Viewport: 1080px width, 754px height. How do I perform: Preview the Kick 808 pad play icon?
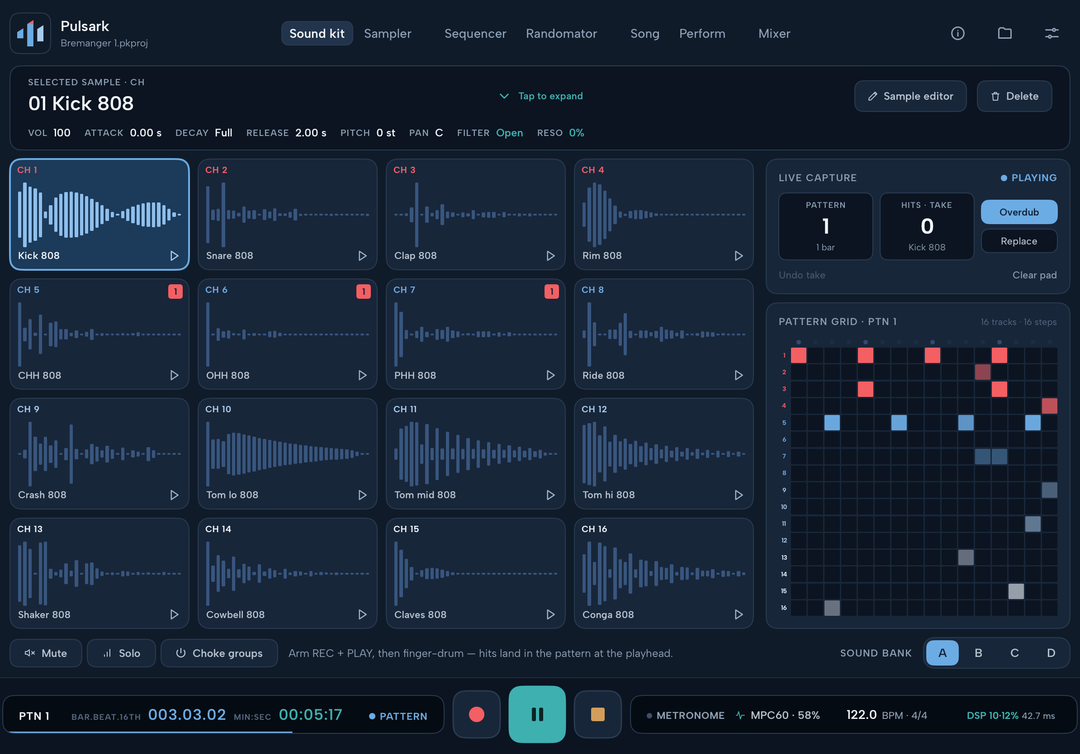[174, 255]
